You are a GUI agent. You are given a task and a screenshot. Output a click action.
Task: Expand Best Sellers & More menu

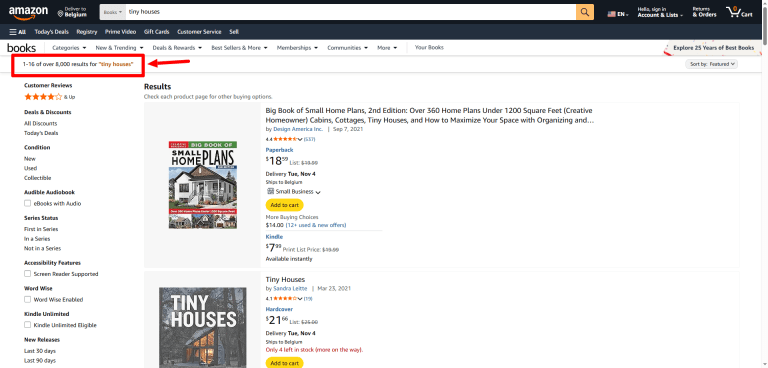point(240,48)
